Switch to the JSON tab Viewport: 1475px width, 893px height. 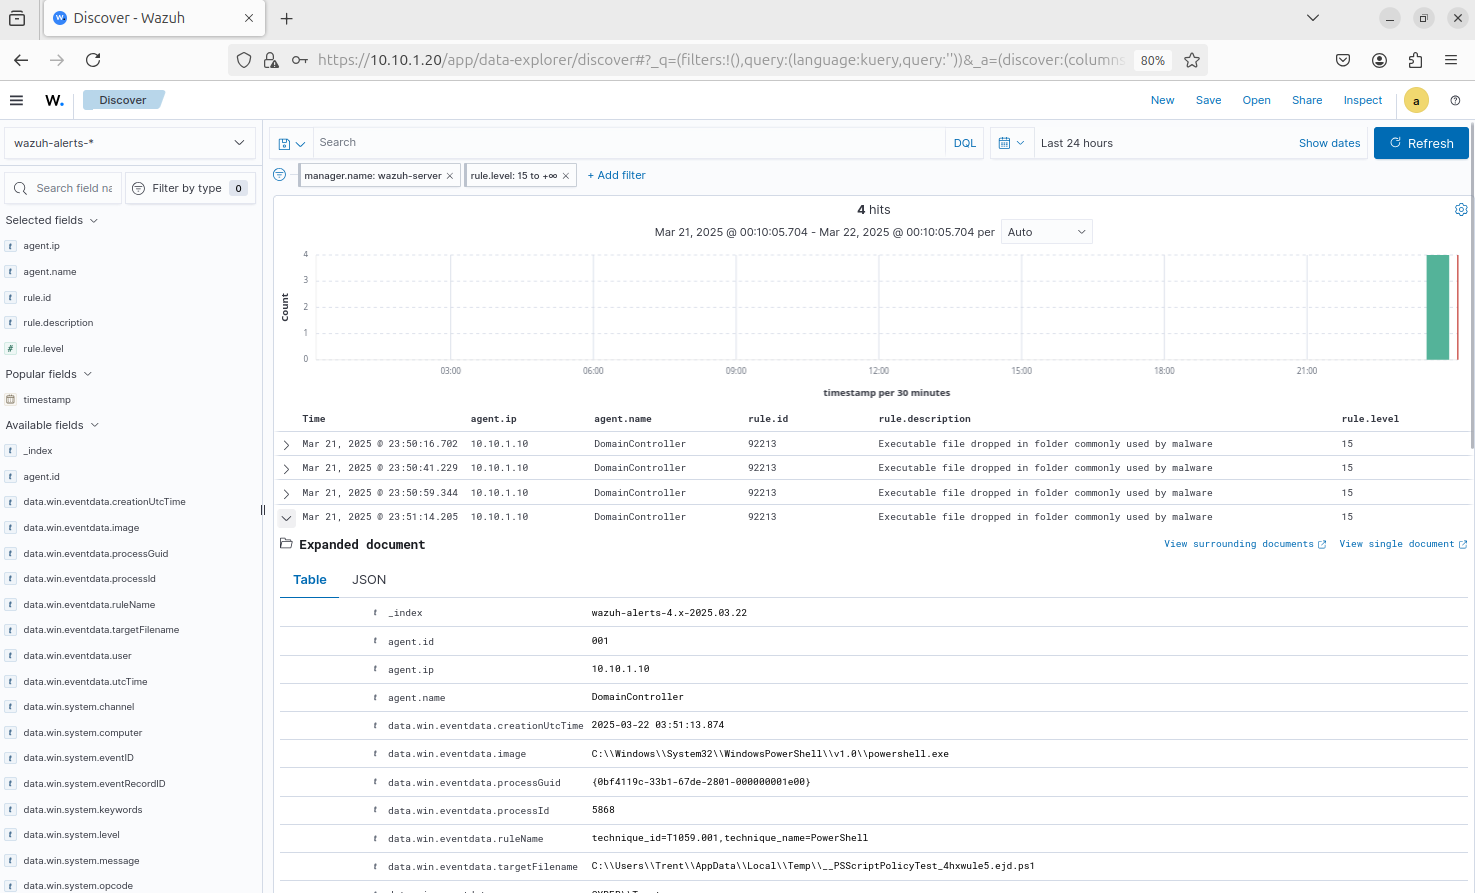[x=369, y=580]
